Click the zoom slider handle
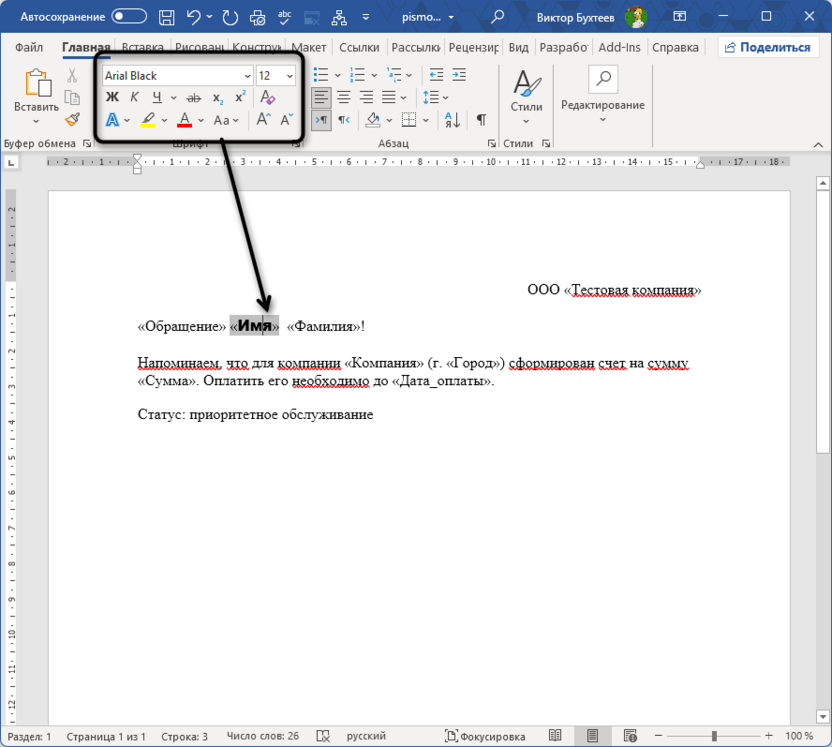This screenshot has width=832, height=747. coord(714,736)
